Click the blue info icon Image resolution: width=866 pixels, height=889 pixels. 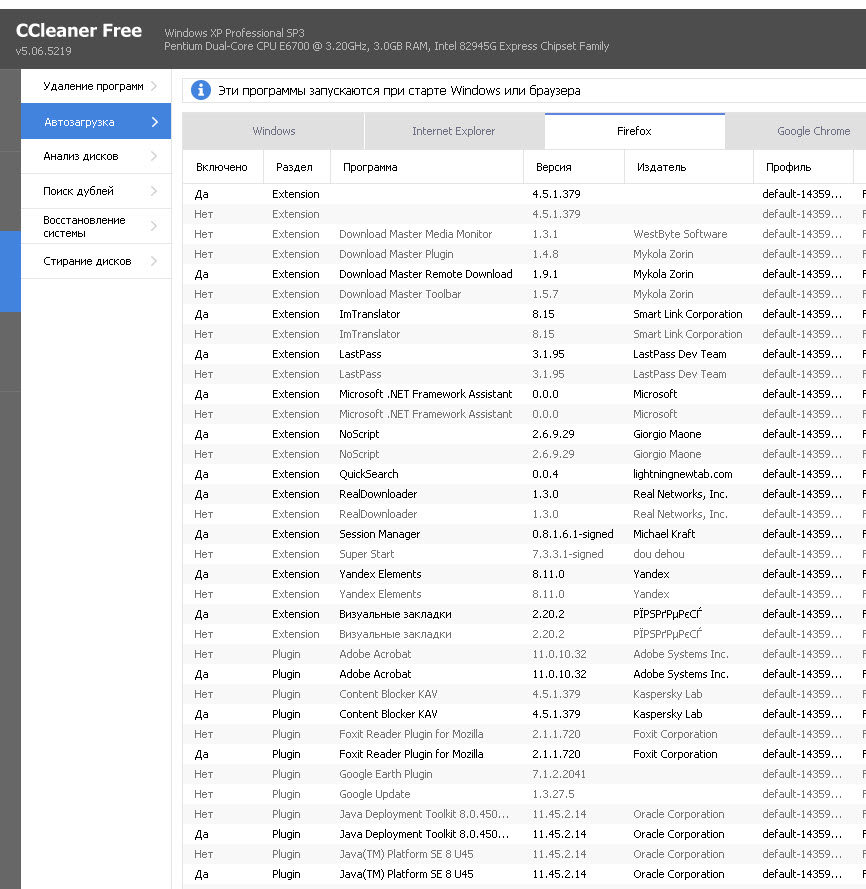(x=200, y=91)
